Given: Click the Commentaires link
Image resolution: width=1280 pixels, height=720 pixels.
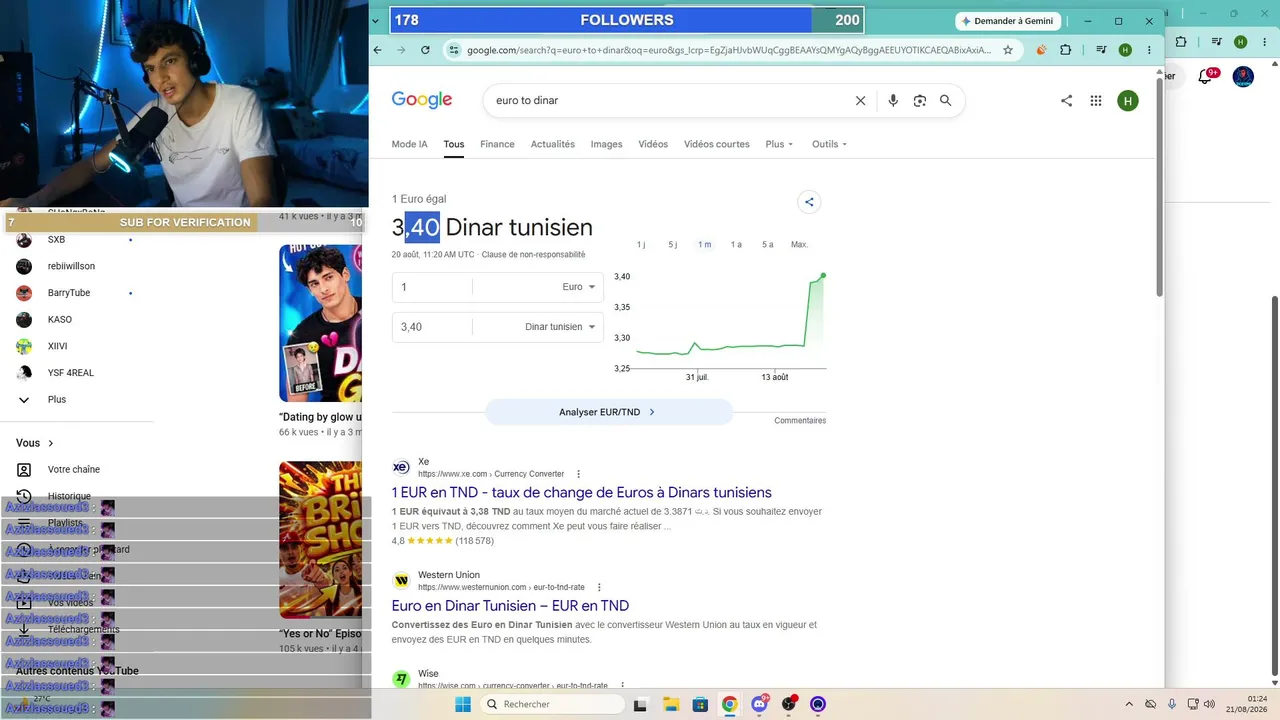Looking at the screenshot, I should (800, 420).
